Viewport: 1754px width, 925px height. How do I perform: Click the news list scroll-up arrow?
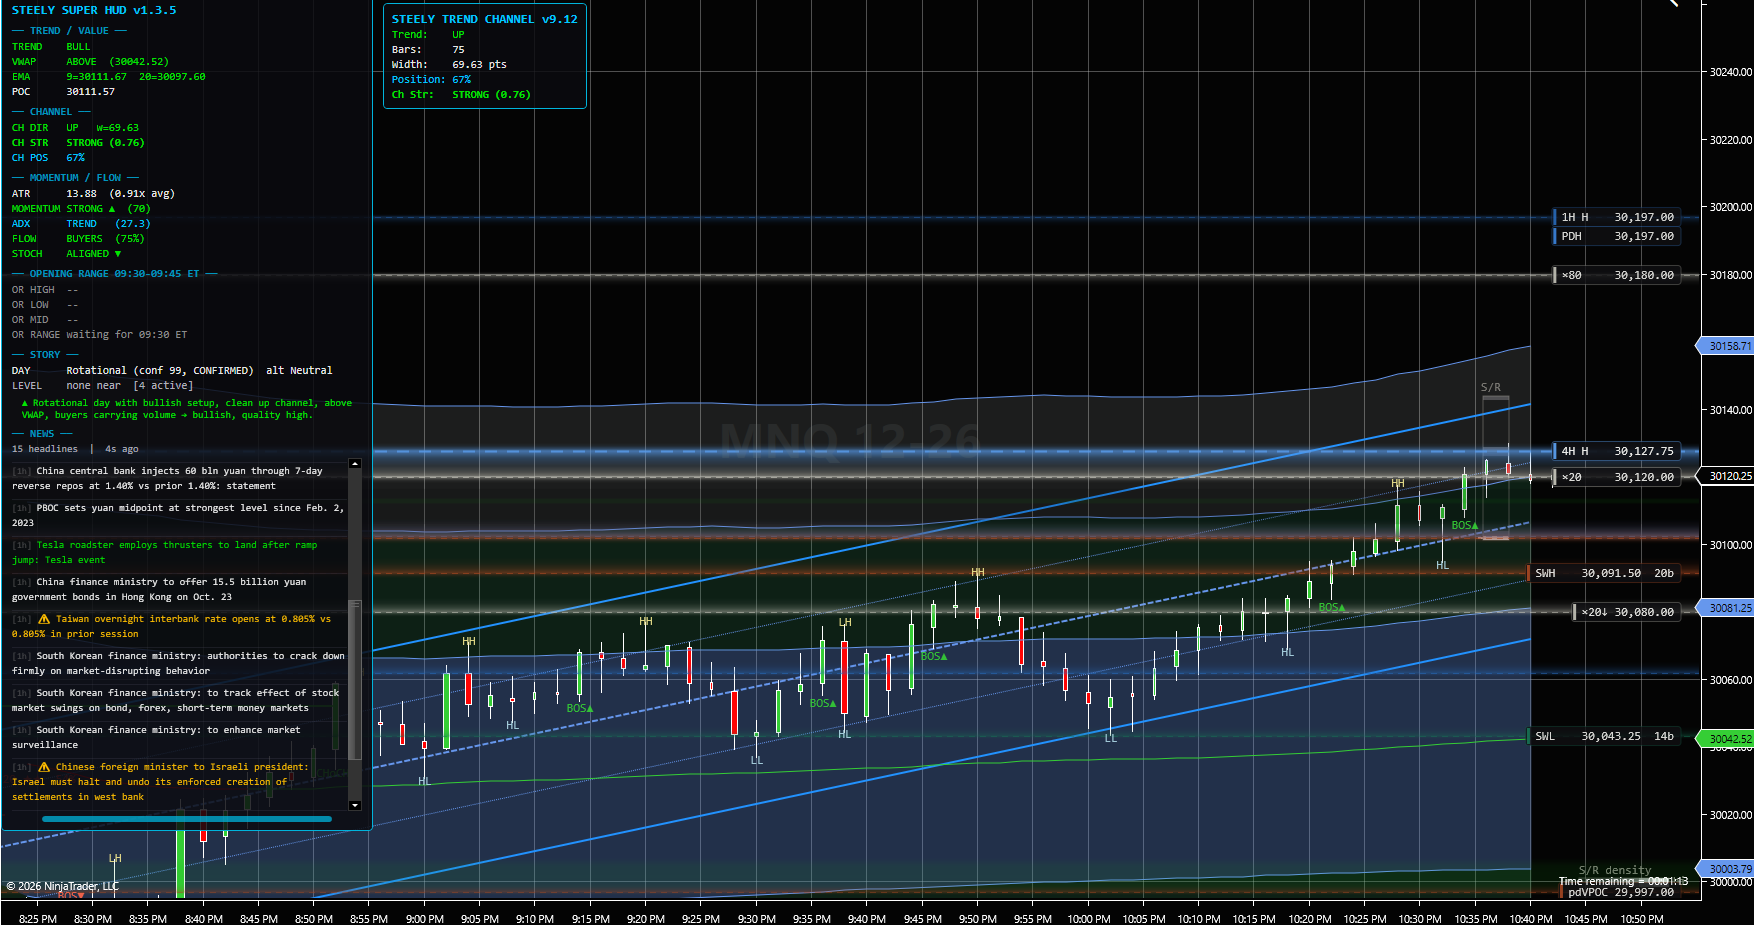point(355,464)
